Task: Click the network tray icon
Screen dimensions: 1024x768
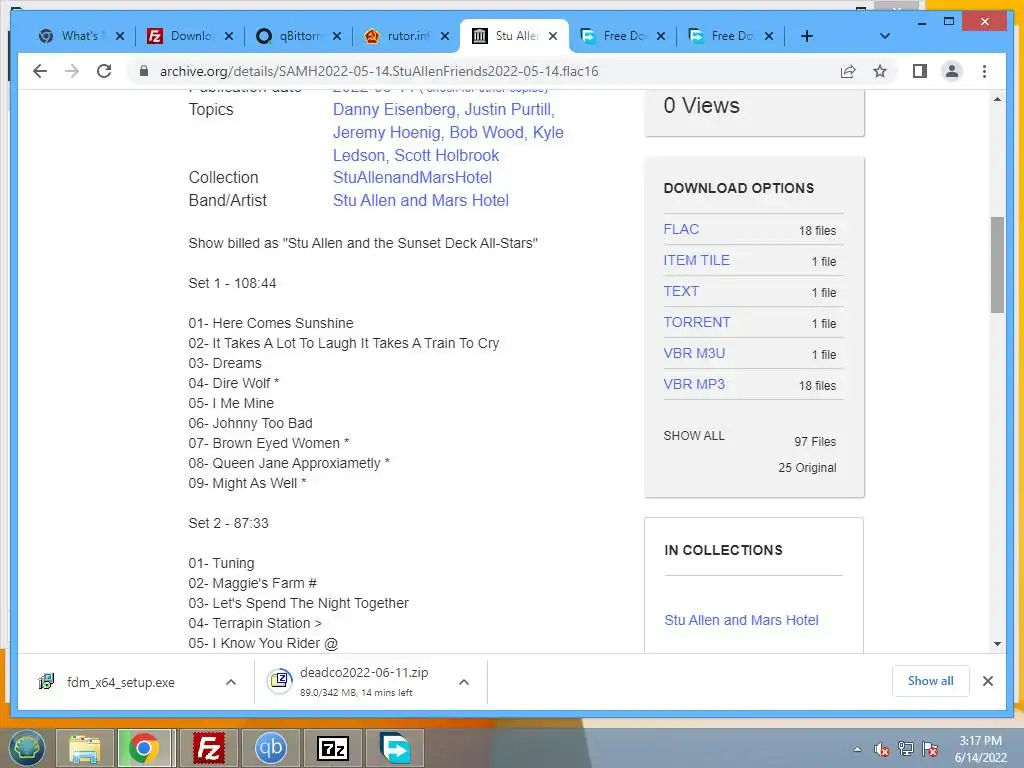Action: tap(906, 749)
